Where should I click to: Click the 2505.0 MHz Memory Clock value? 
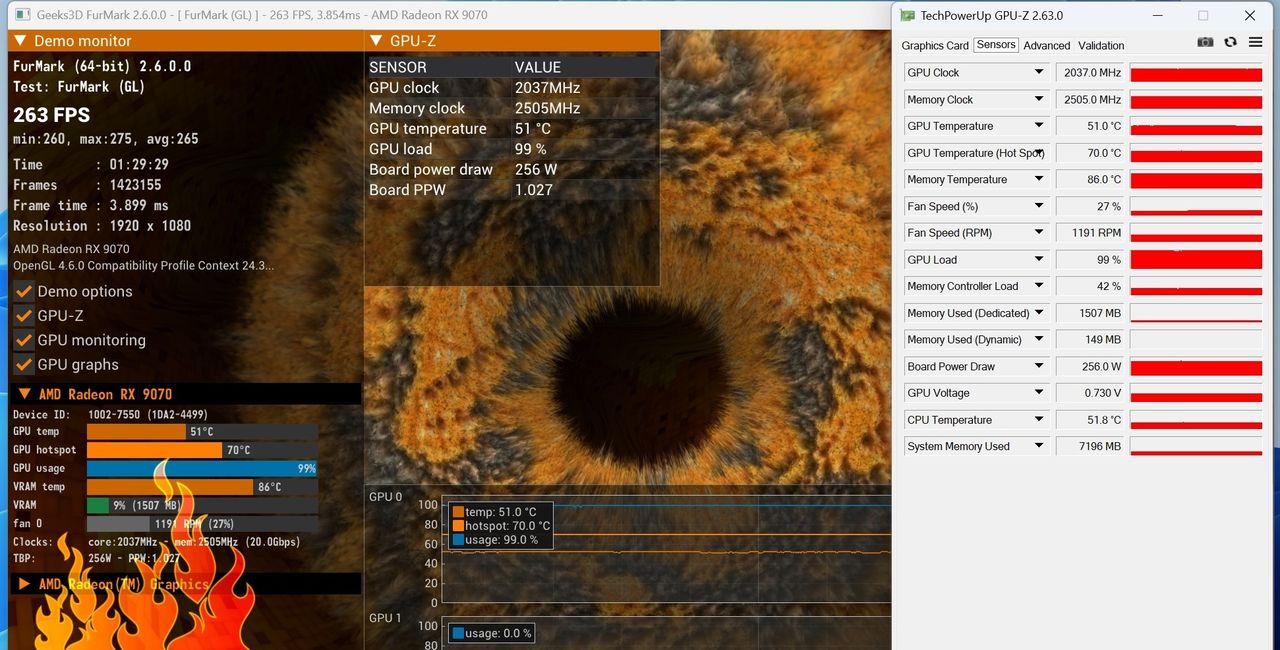tap(1090, 100)
